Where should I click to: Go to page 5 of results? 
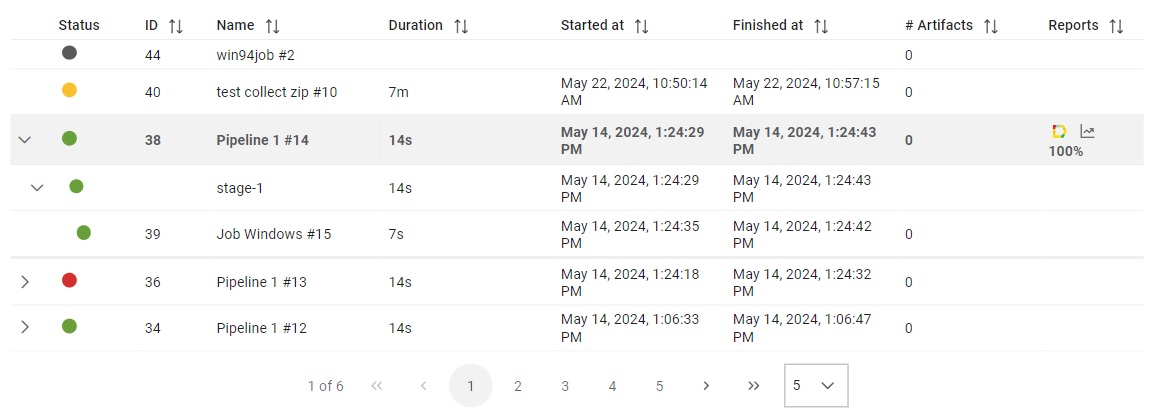[659, 385]
